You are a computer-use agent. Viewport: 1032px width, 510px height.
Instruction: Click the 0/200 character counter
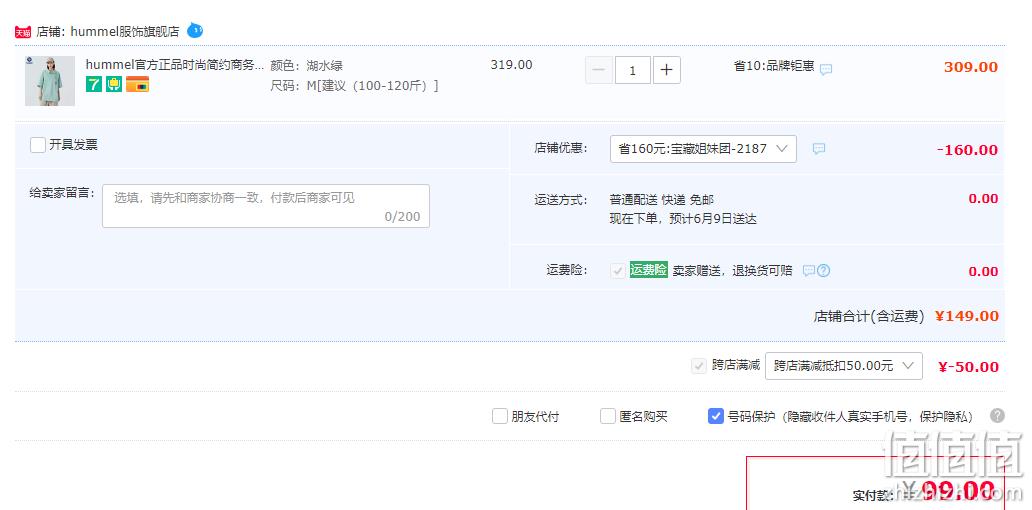click(403, 217)
